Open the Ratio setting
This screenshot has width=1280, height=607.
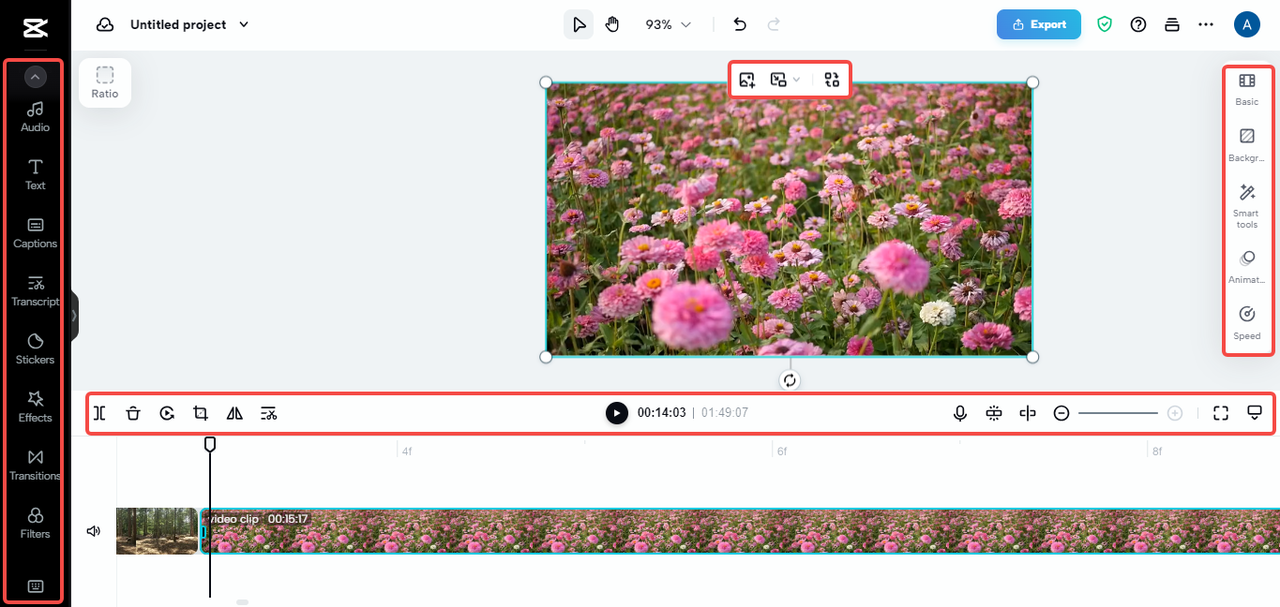[x=105, y=83]
